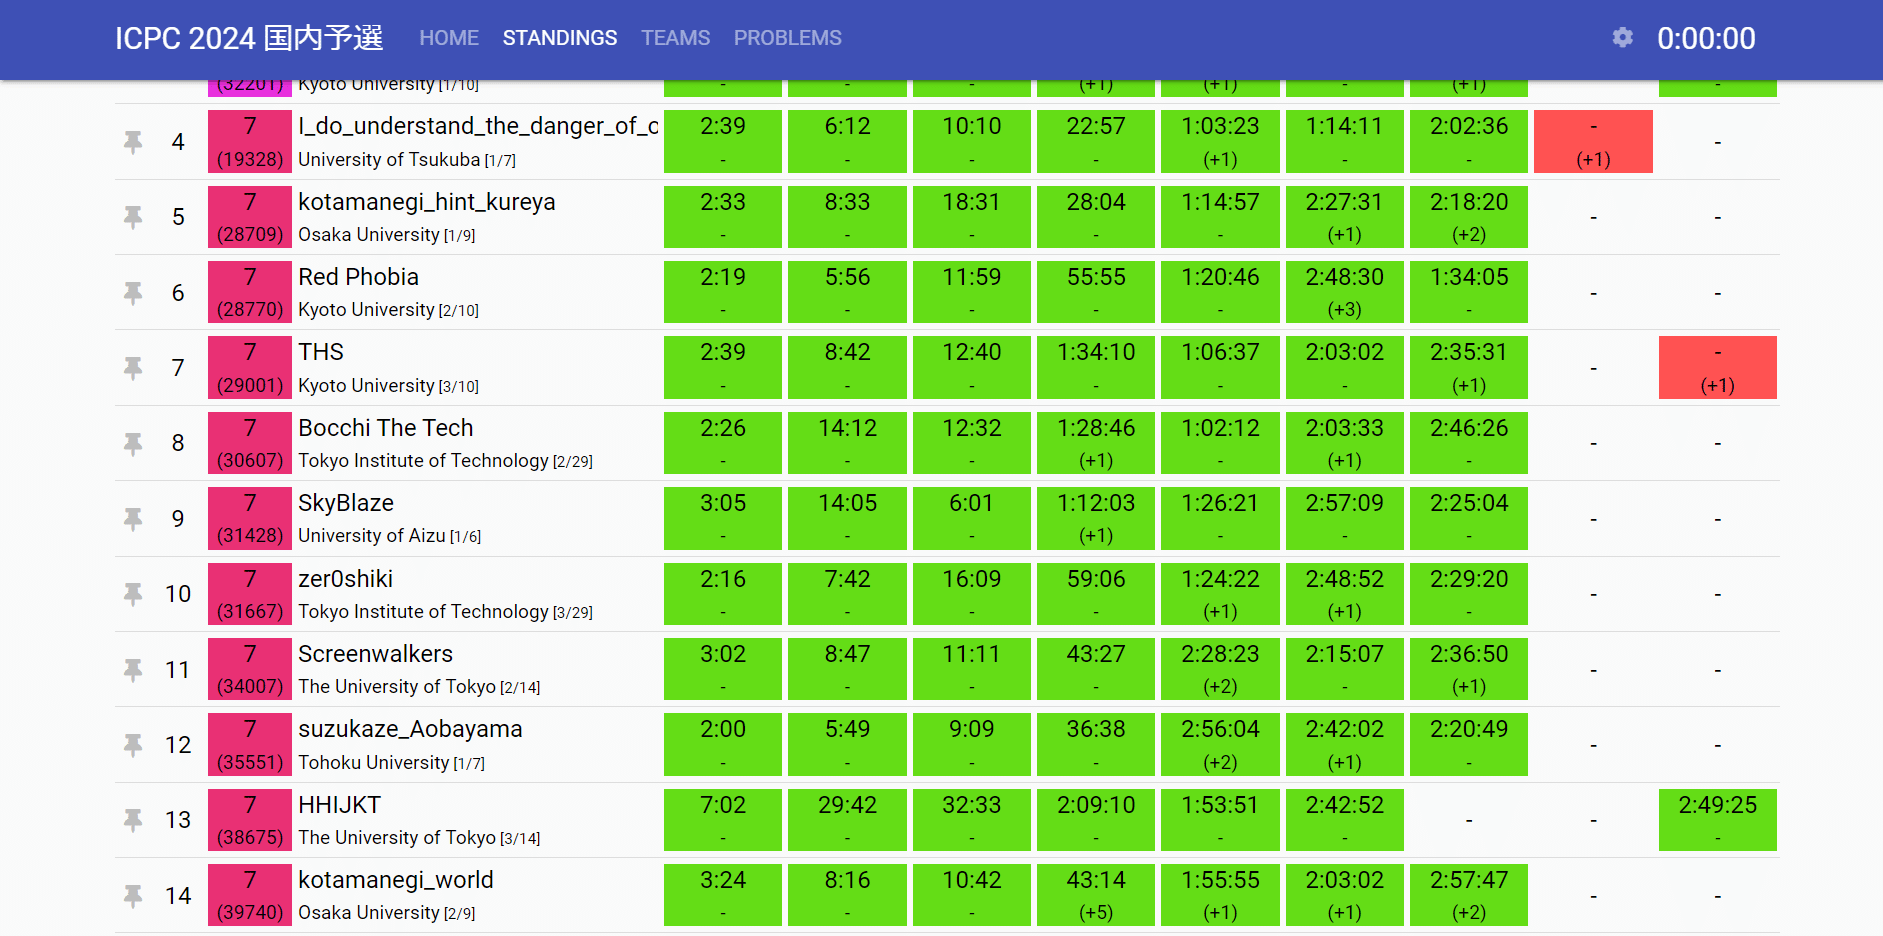Screen dimensions: 1883x936
Task: Pin the kotamanegi_hint_kureya team row
Action: pyautogui.click(x=133, y=217)
